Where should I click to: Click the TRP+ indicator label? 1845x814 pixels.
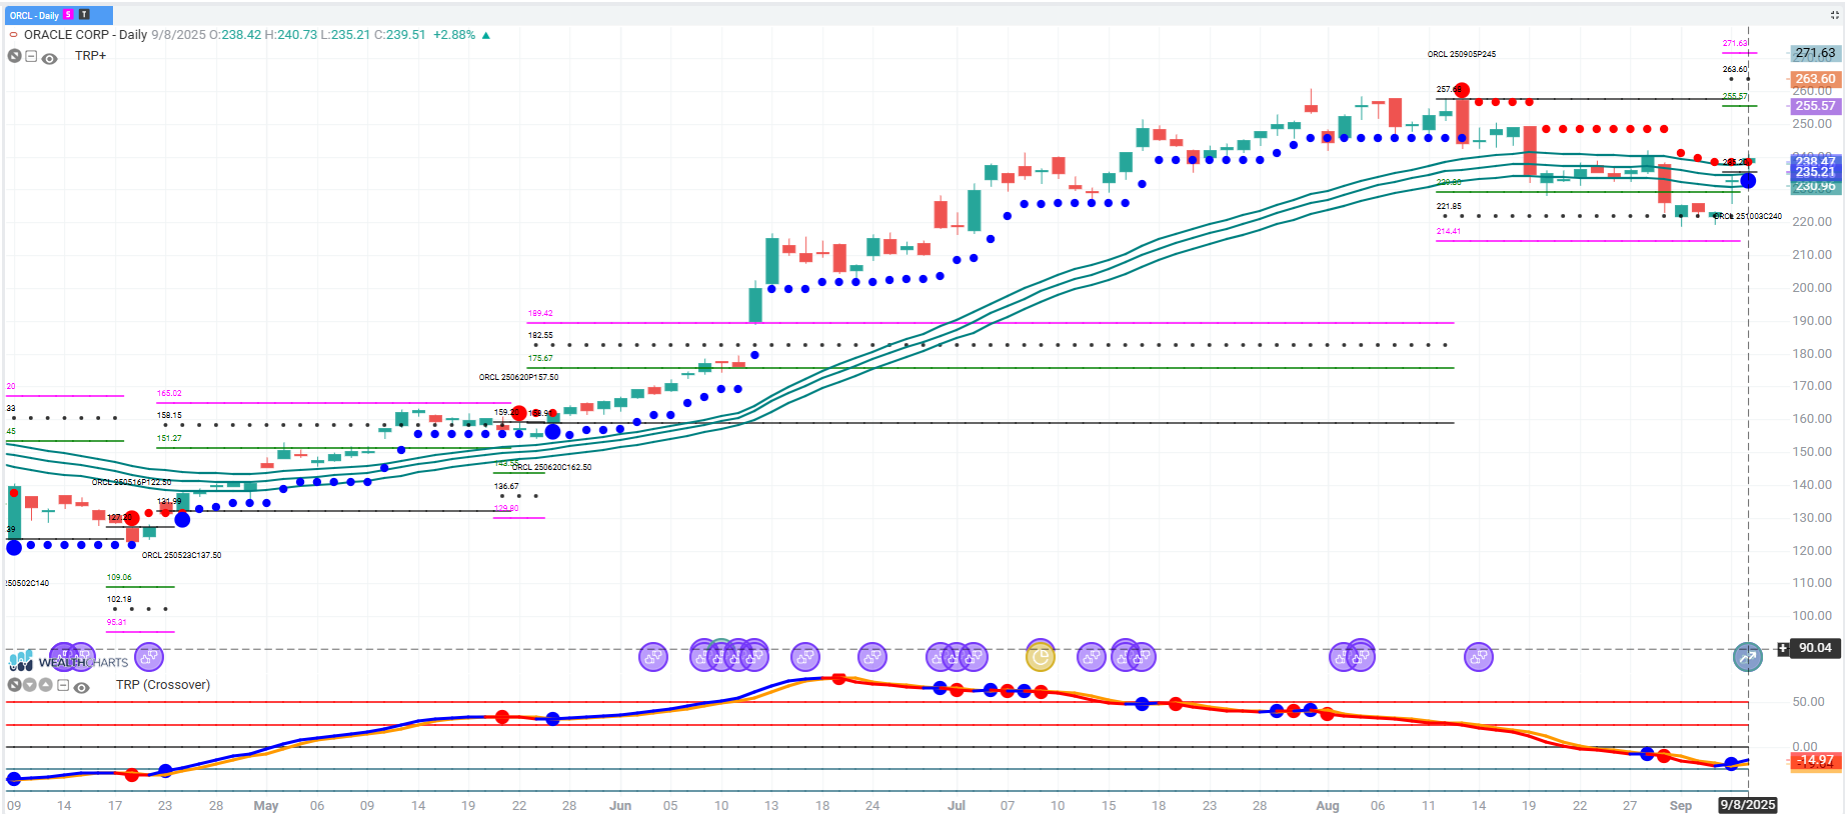[x=90, y=56]
